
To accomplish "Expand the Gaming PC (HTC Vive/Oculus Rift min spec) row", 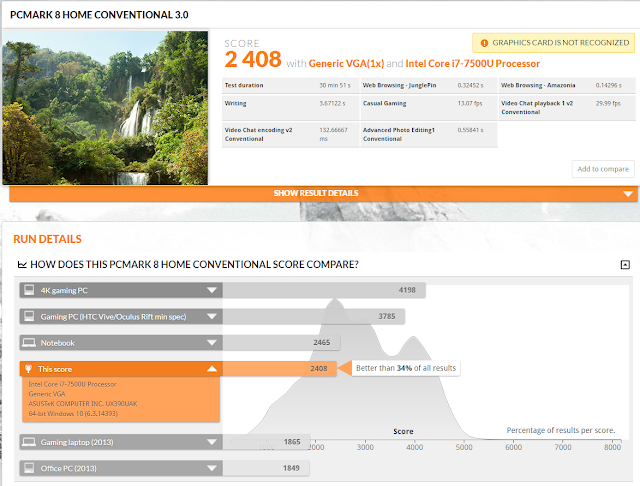I will pyautogui.click(x=121, y=316).
